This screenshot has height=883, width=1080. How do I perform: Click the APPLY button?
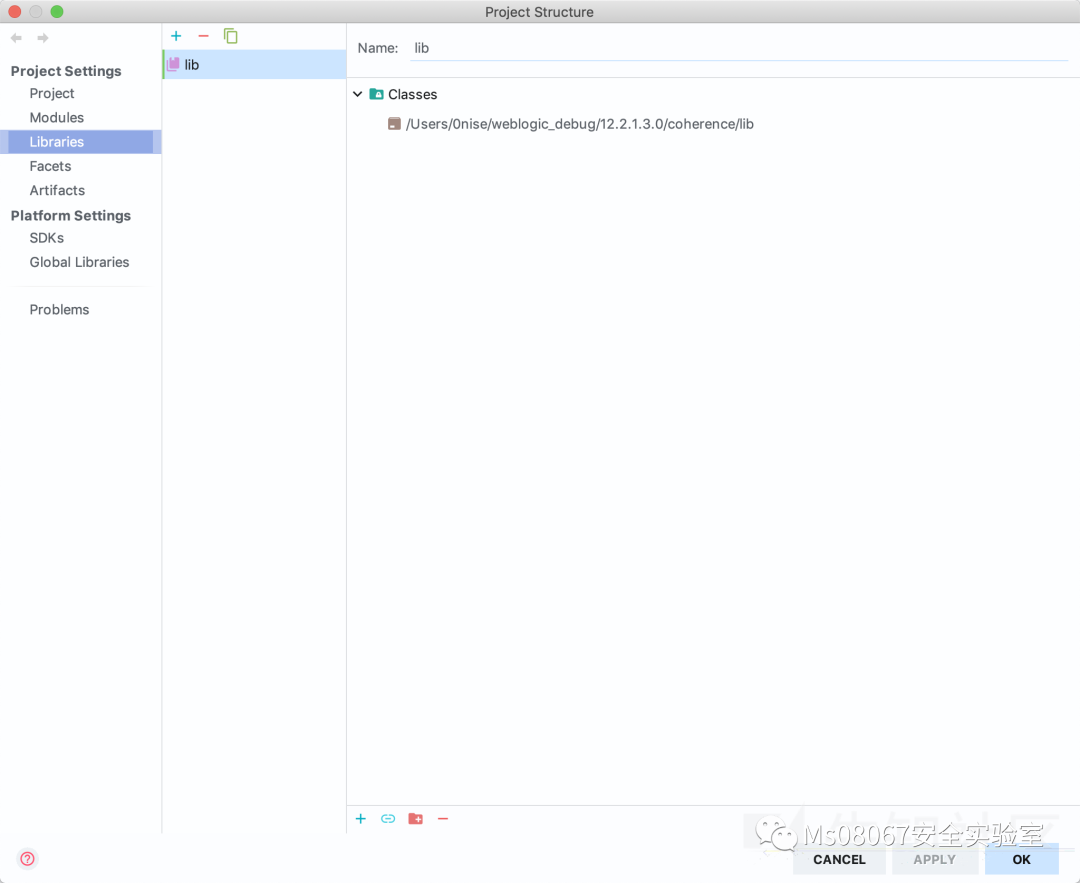(x=935, y=859)
